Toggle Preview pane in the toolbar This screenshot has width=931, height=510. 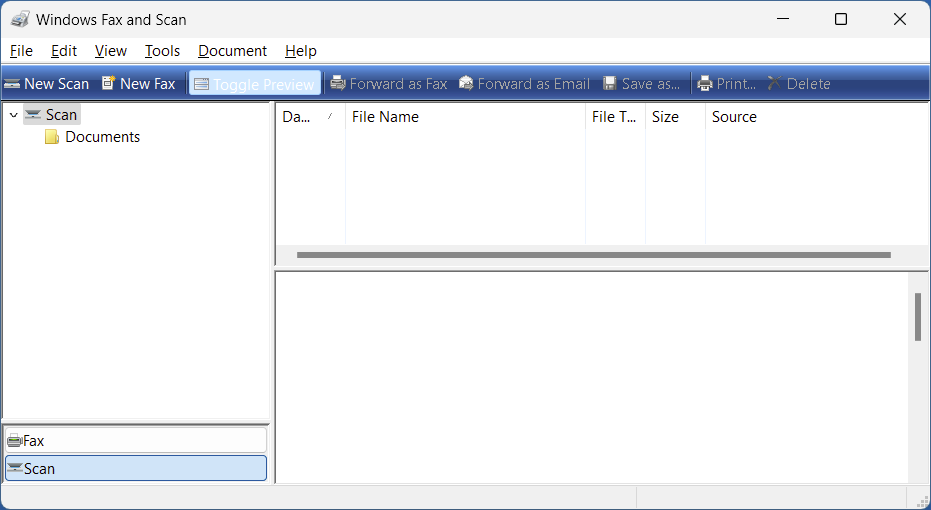(255, 84)
